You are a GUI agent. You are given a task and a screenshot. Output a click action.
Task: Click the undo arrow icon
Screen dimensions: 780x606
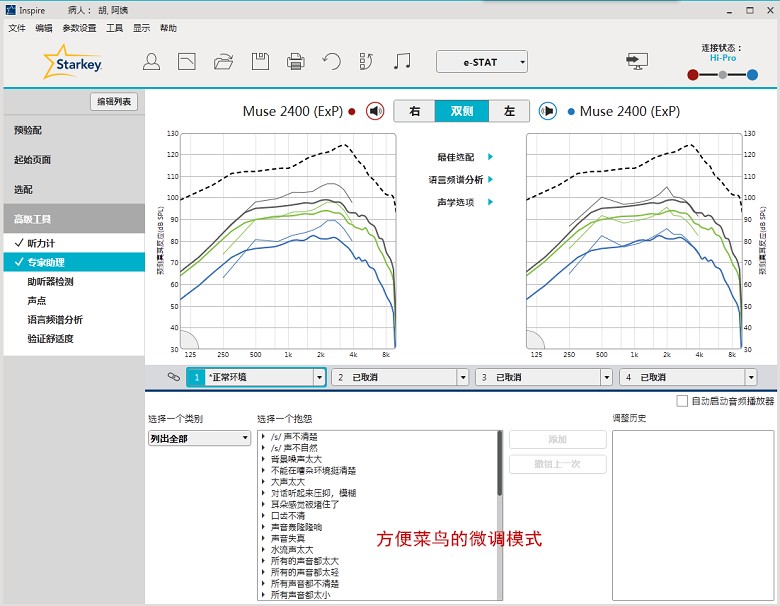331,62
